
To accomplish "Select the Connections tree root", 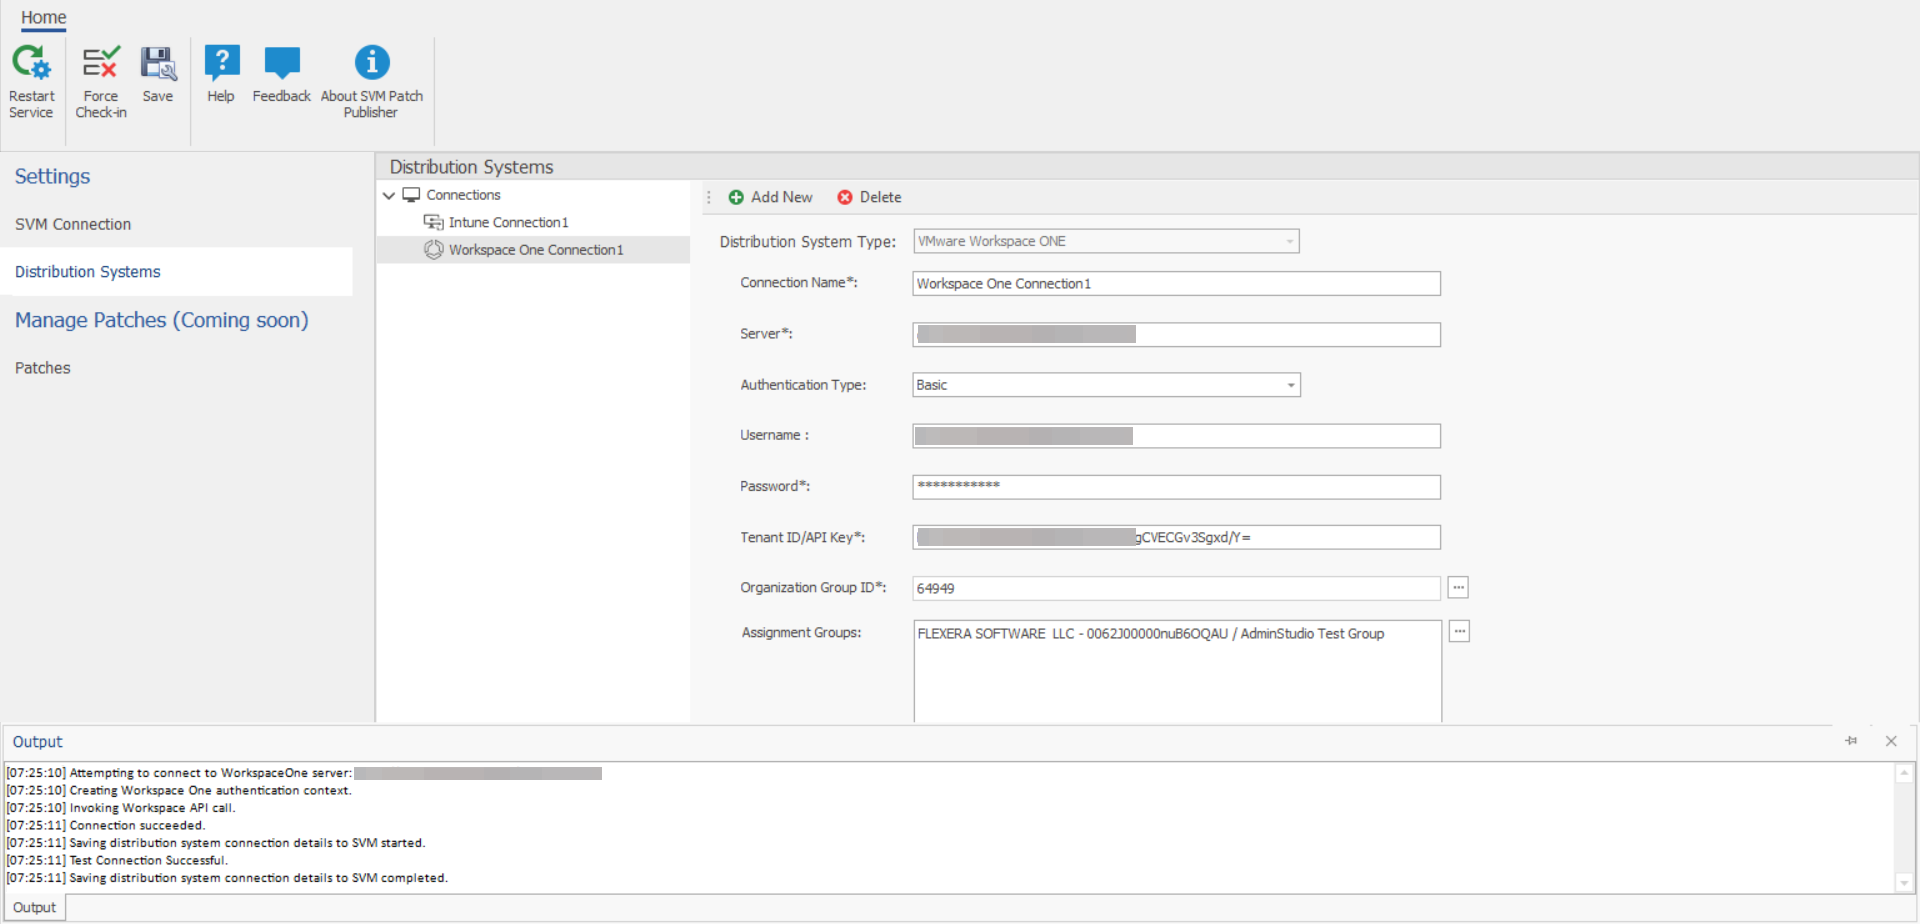I will click(x=463, y=195).
